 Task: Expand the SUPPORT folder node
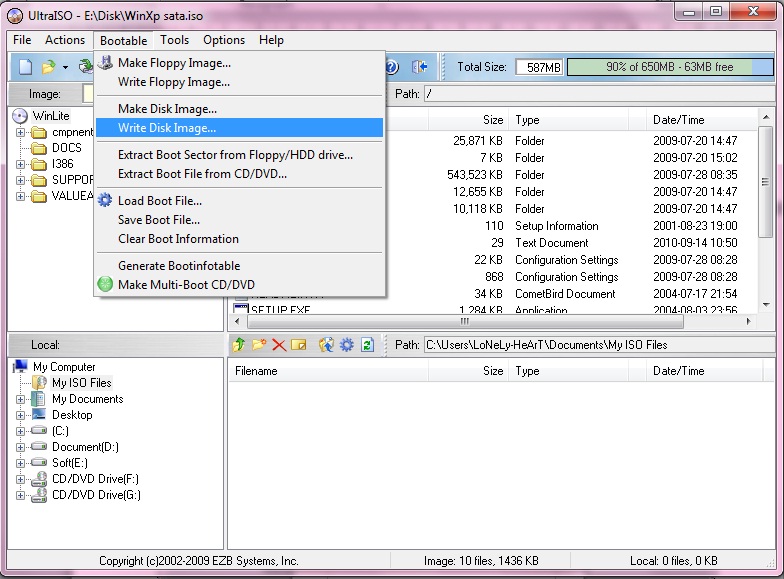20,180
